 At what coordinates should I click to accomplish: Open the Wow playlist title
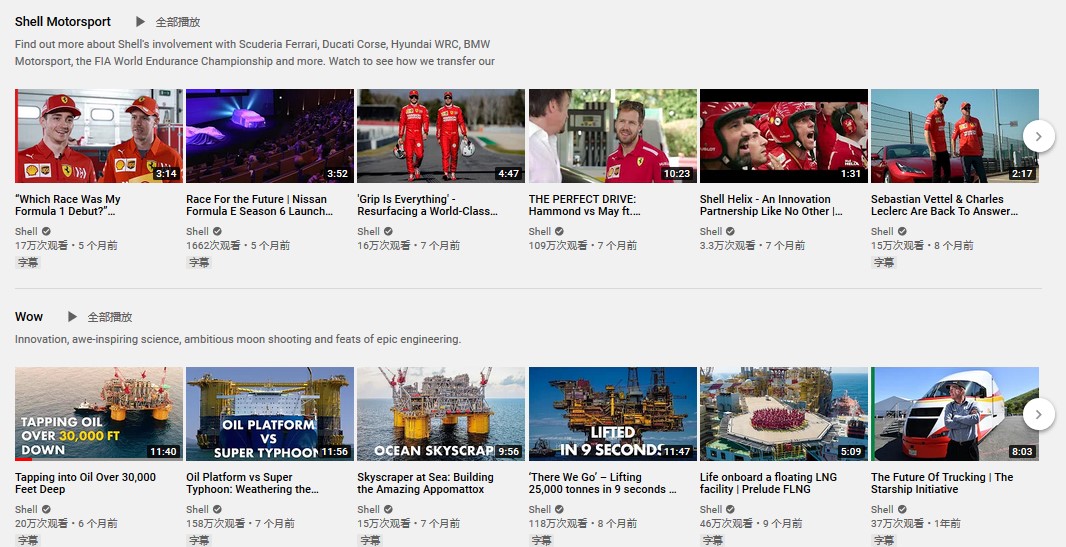pyautogui.click(x=29, y=317)
